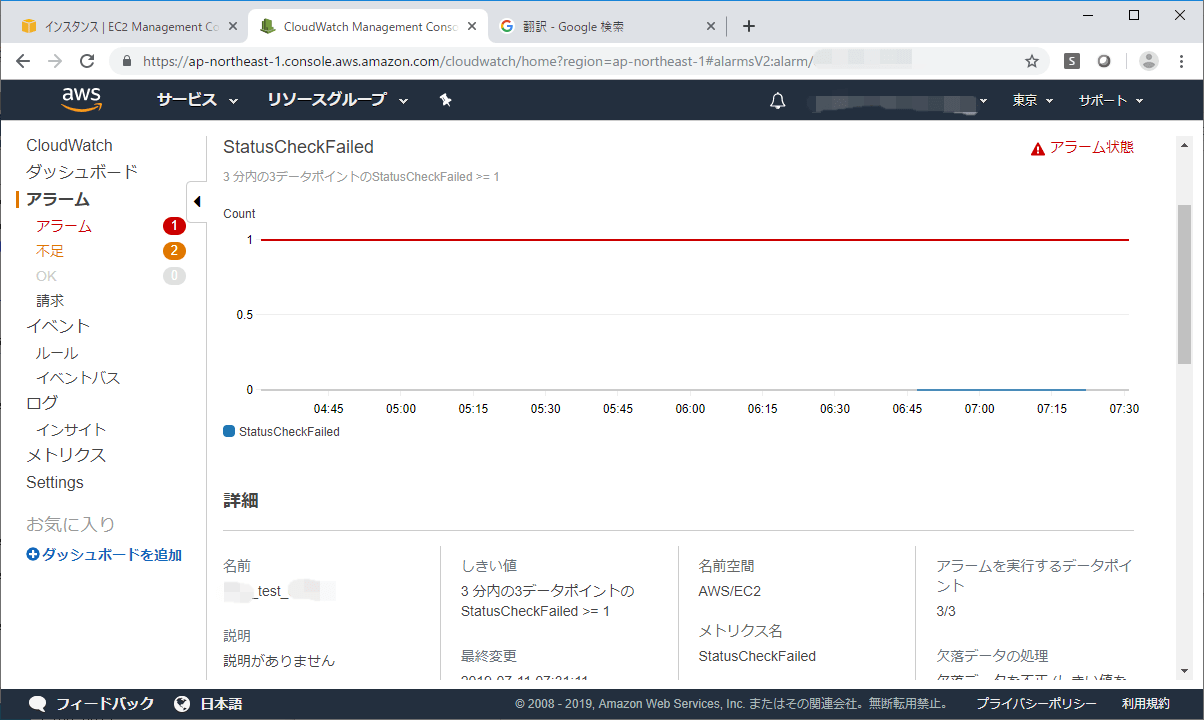Screen dimensions: 1204x720
Task: Click the フィードバック speech bubble icon
Action: (x=38, y=703)
